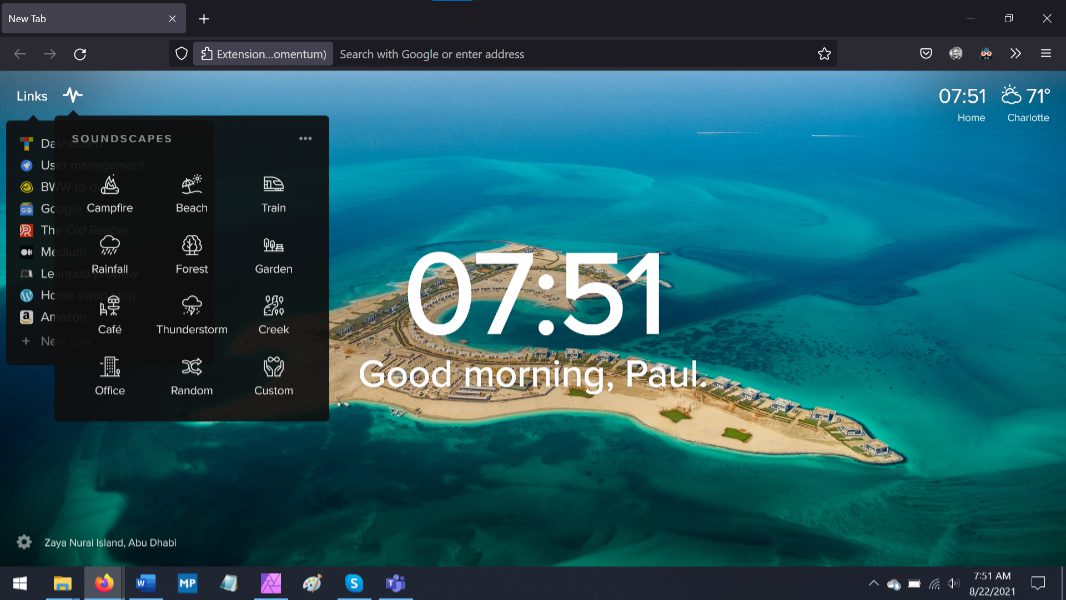The width and height of the screenshot is (1066, 600).
Task: Expand the Firefox toolbar overflow chevron
Action: point(1016,54)
